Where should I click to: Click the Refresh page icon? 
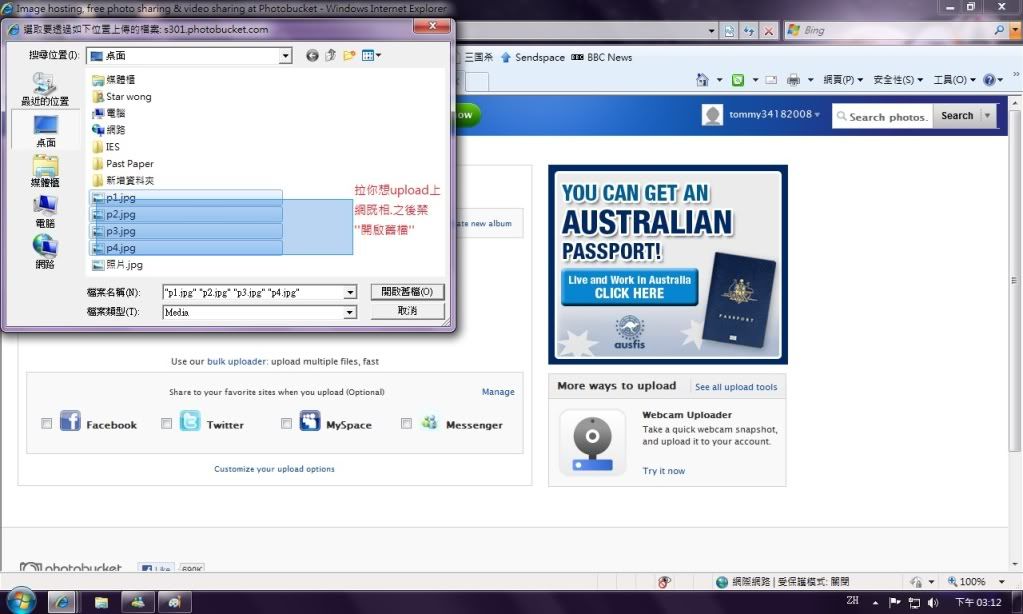[x=749, y=31]
